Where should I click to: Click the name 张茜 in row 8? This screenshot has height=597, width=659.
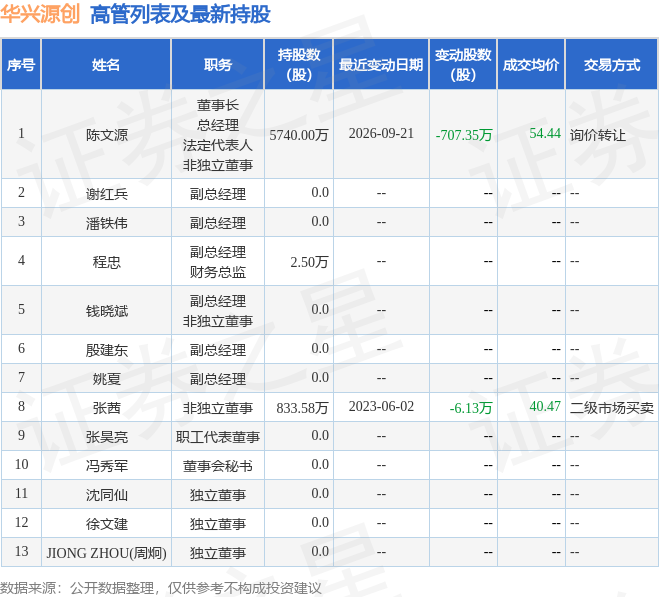tap(107, 407)
